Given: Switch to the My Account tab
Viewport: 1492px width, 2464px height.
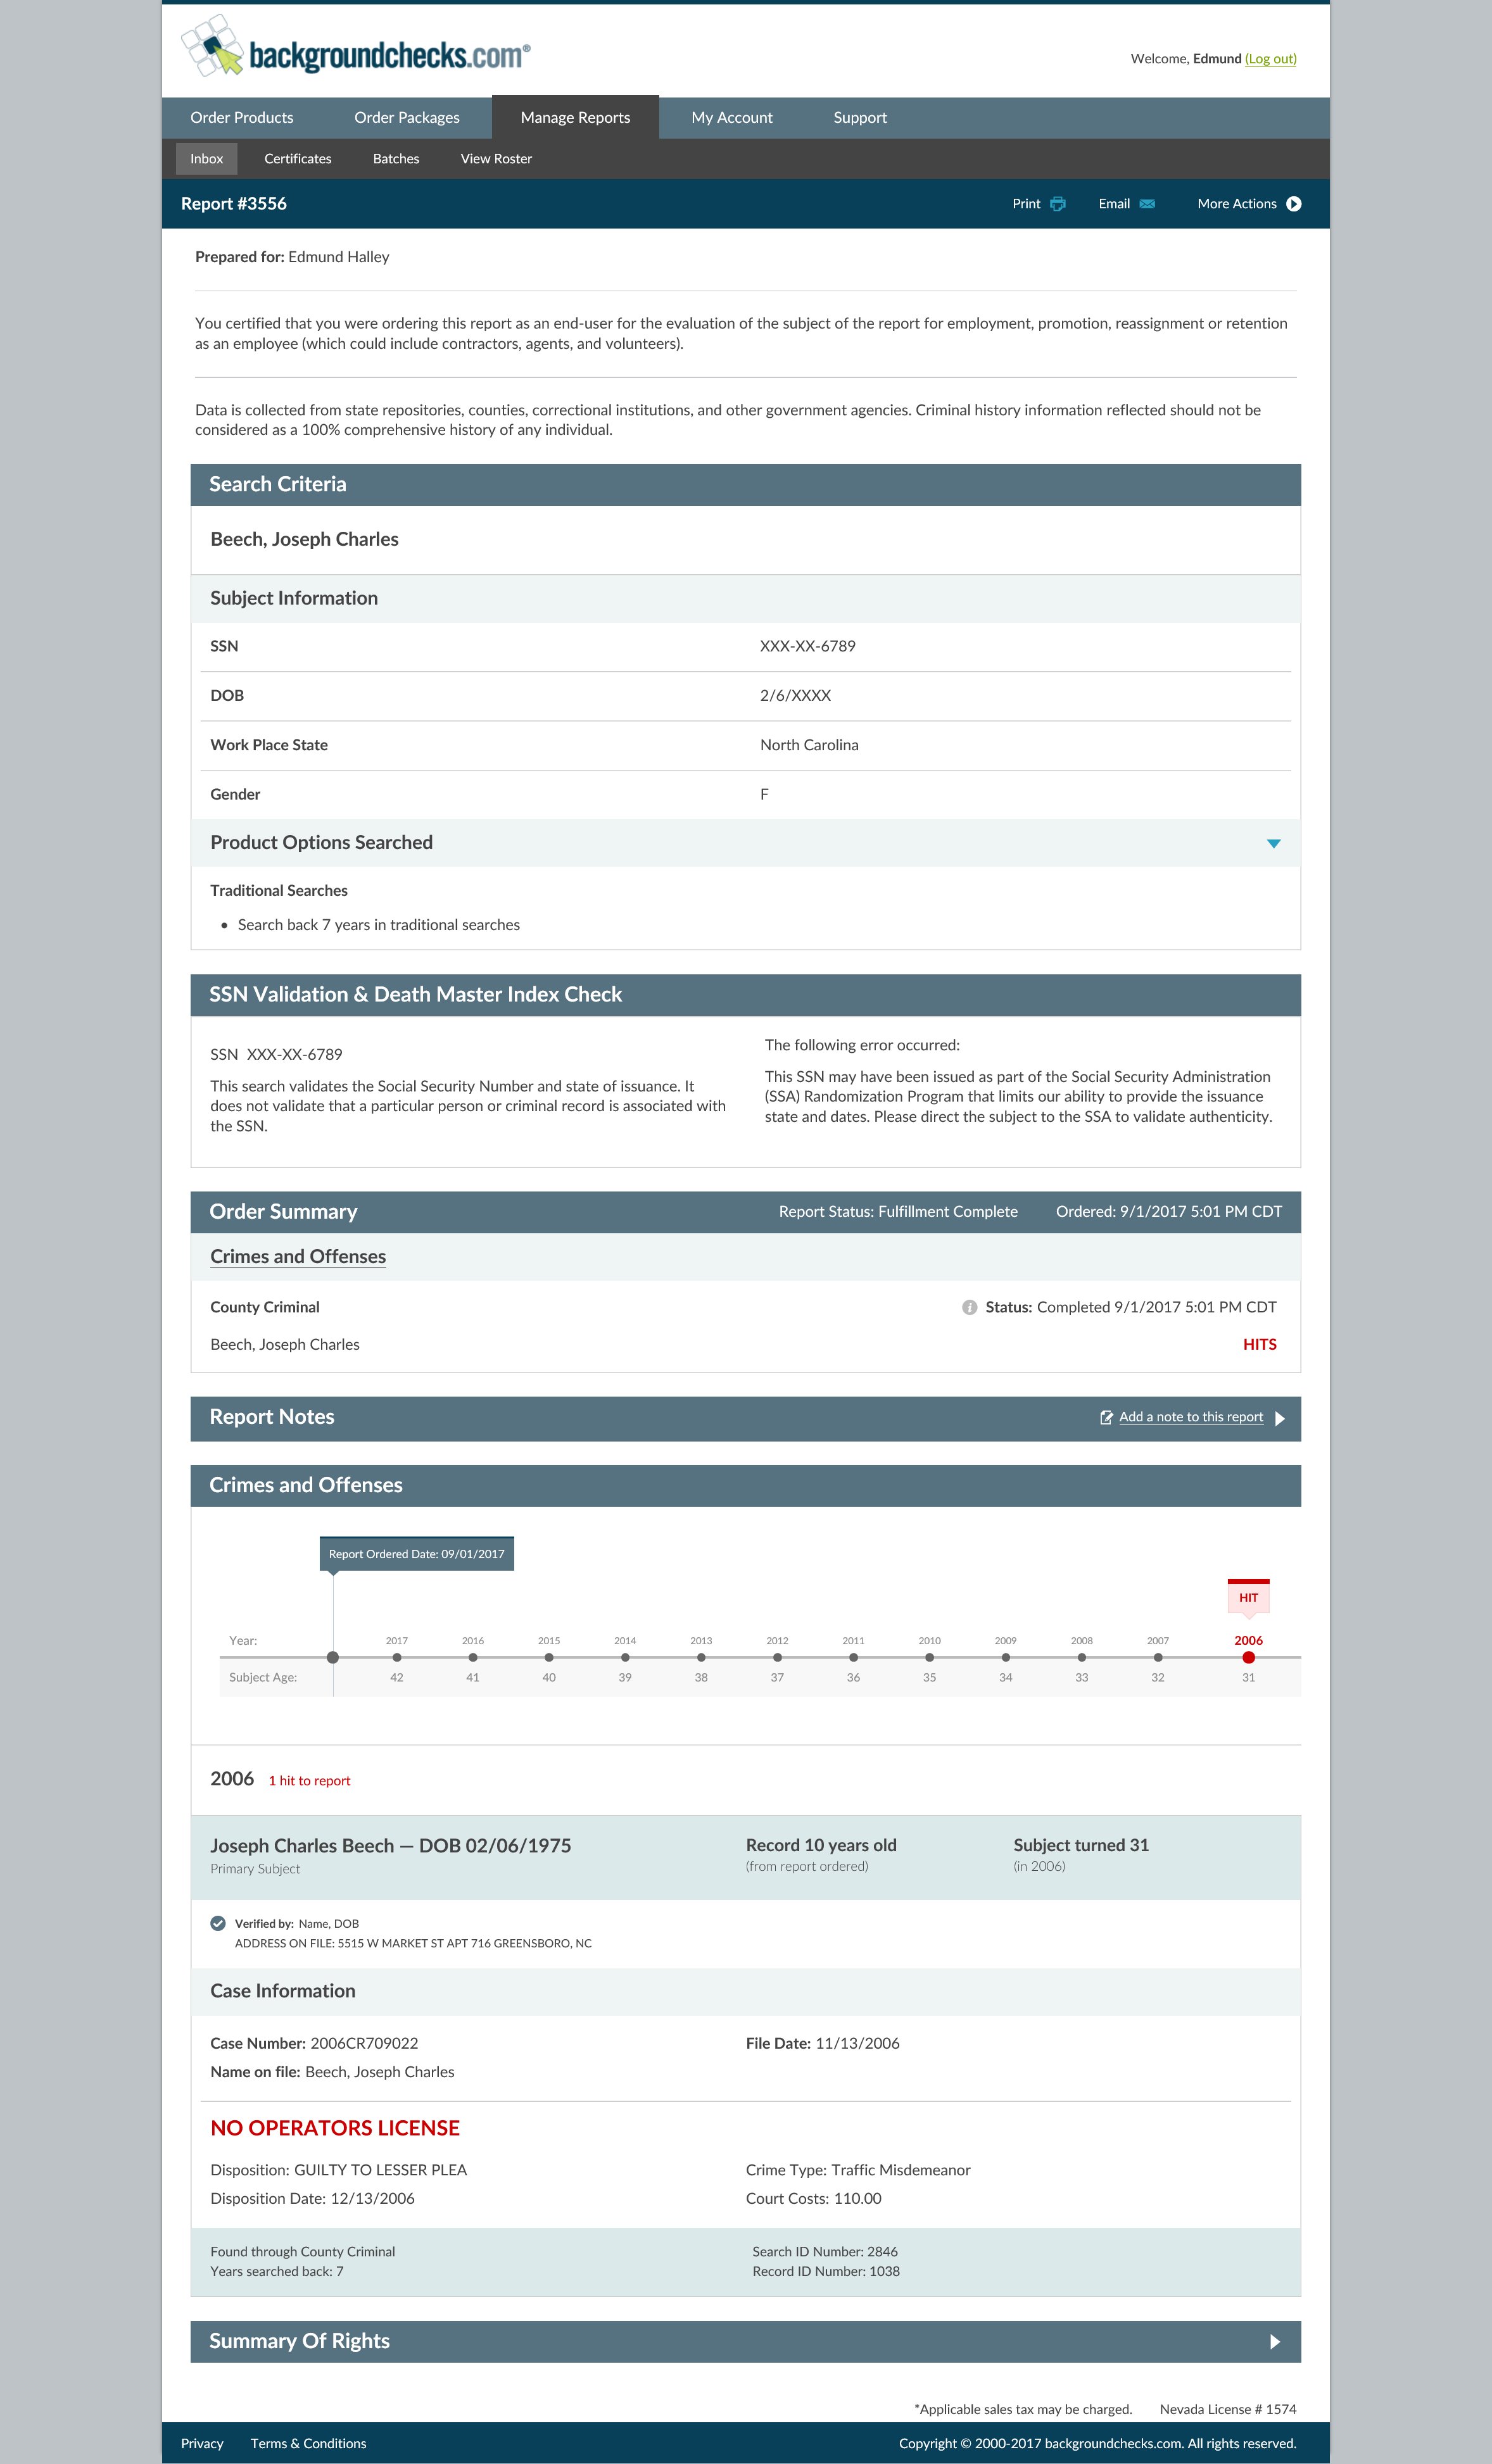Looking at the screenshot, I should [732, 118].
